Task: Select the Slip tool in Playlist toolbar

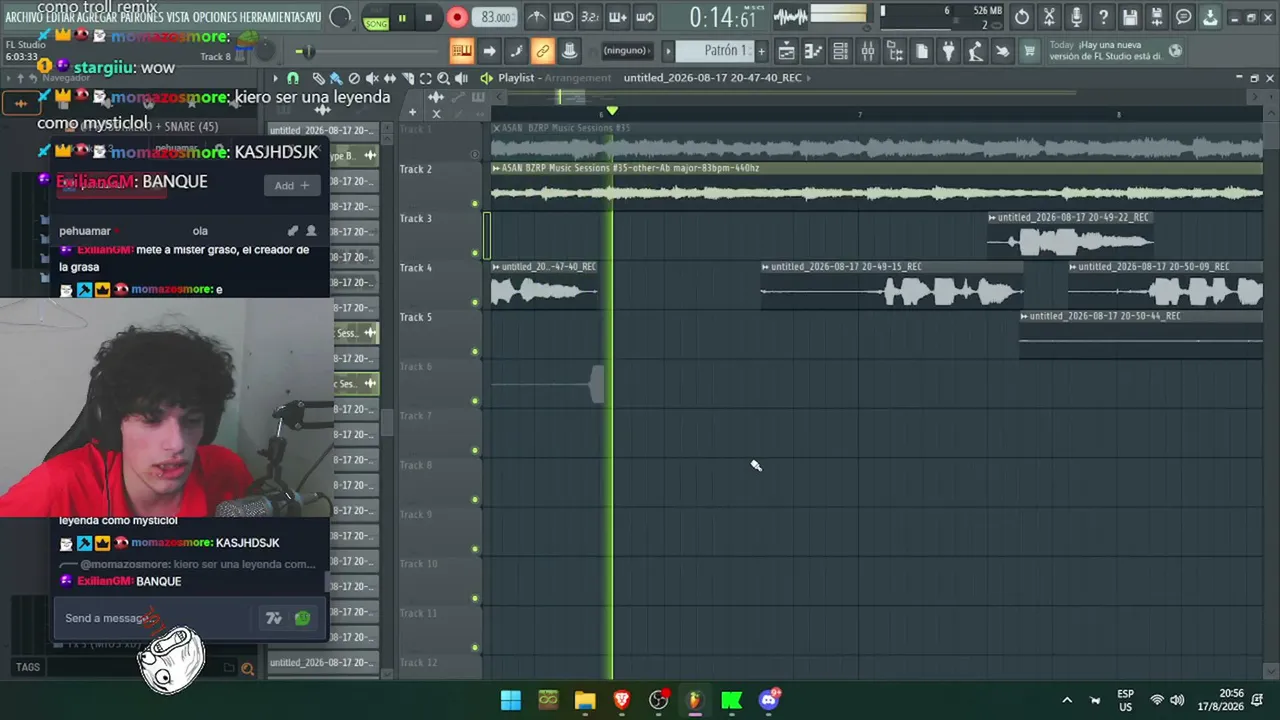Action: click(x=390, y=78)
